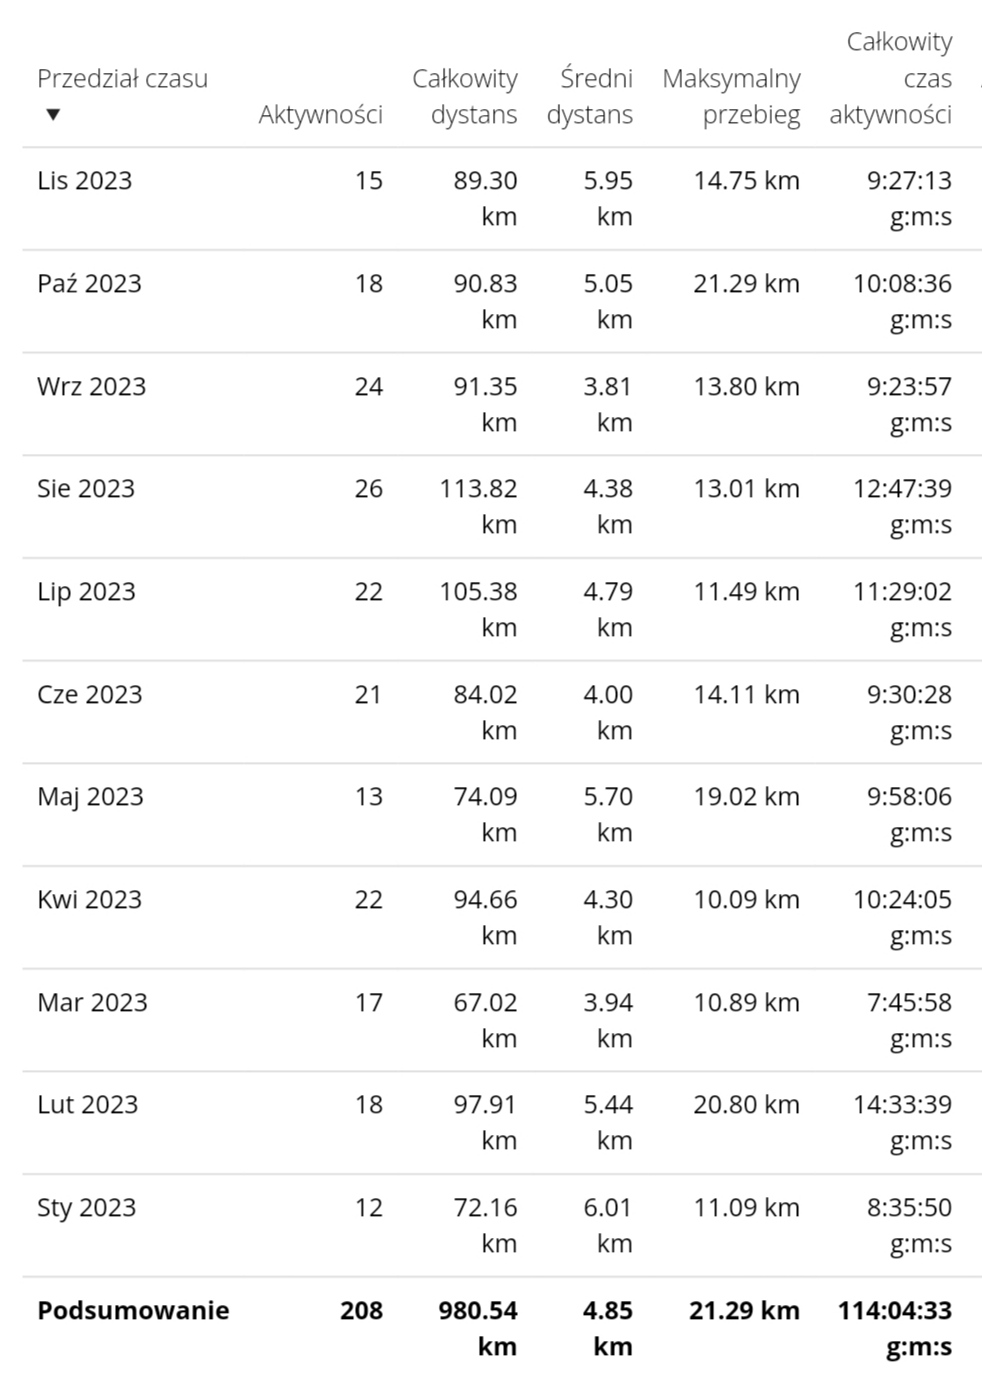Click the Sty 2023 period
This screenshot has width=982, height=1397.
pyautogui.click(x=86, y=1208)
